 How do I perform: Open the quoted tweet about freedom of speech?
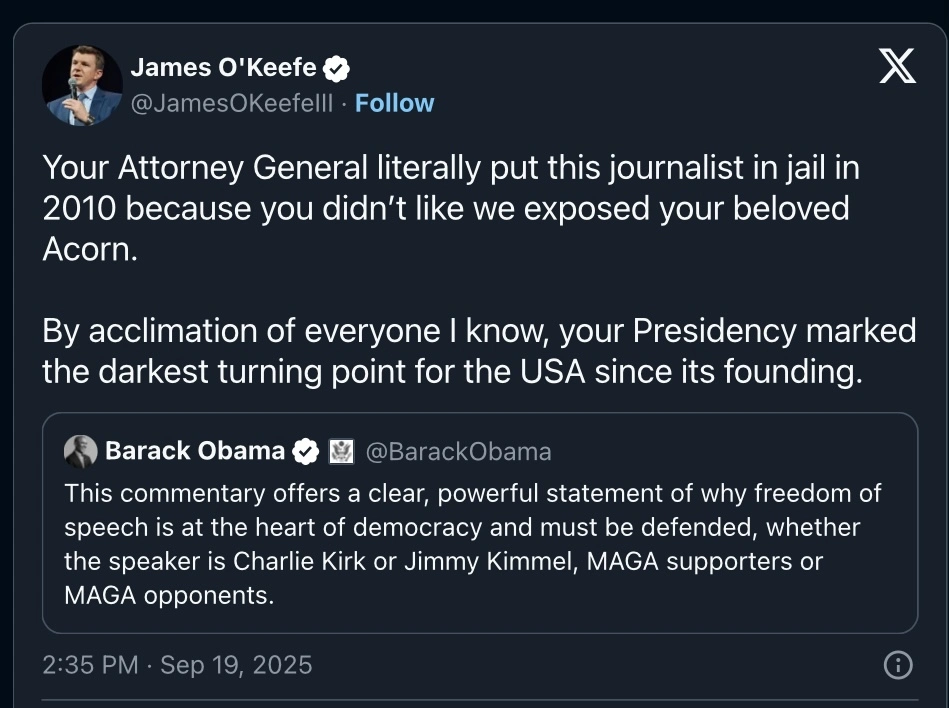(479, 543)
